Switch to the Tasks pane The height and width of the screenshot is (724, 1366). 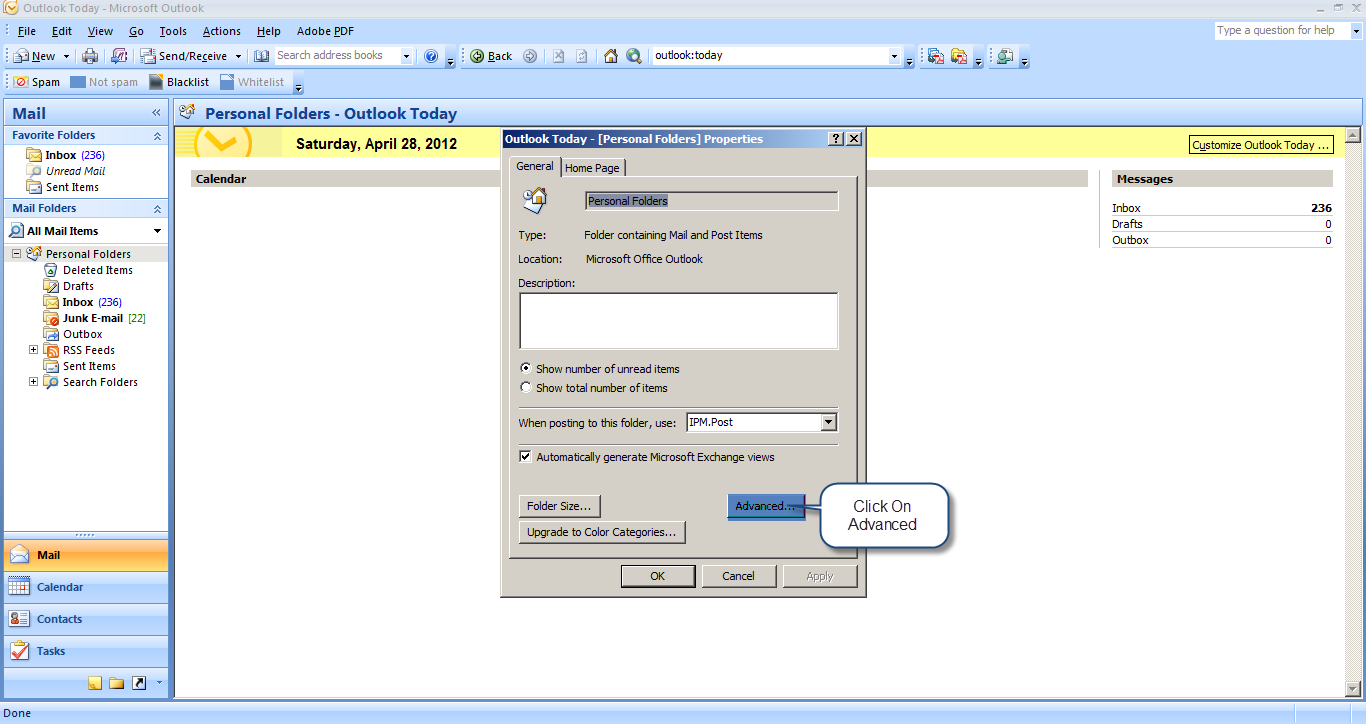[x=86, y=651]
